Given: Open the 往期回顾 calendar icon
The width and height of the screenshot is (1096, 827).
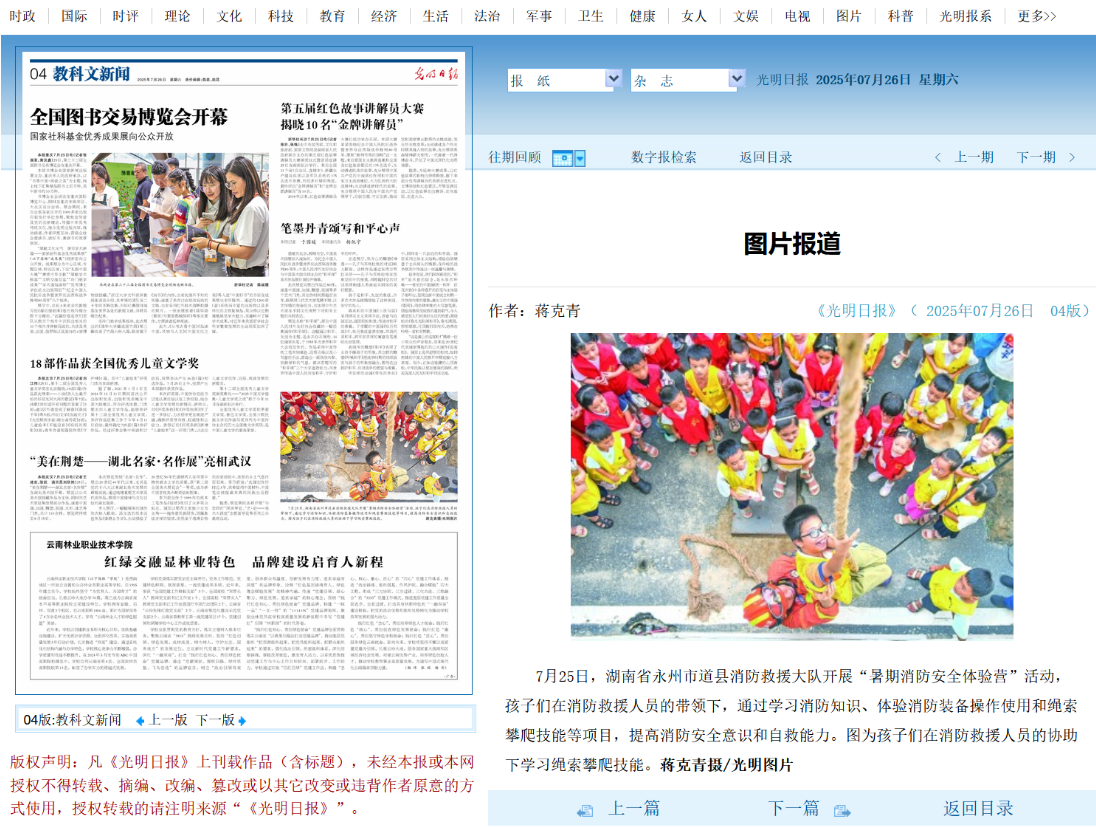Looking at the screenshot, I should pyautogui.click(x=561, y=158).
